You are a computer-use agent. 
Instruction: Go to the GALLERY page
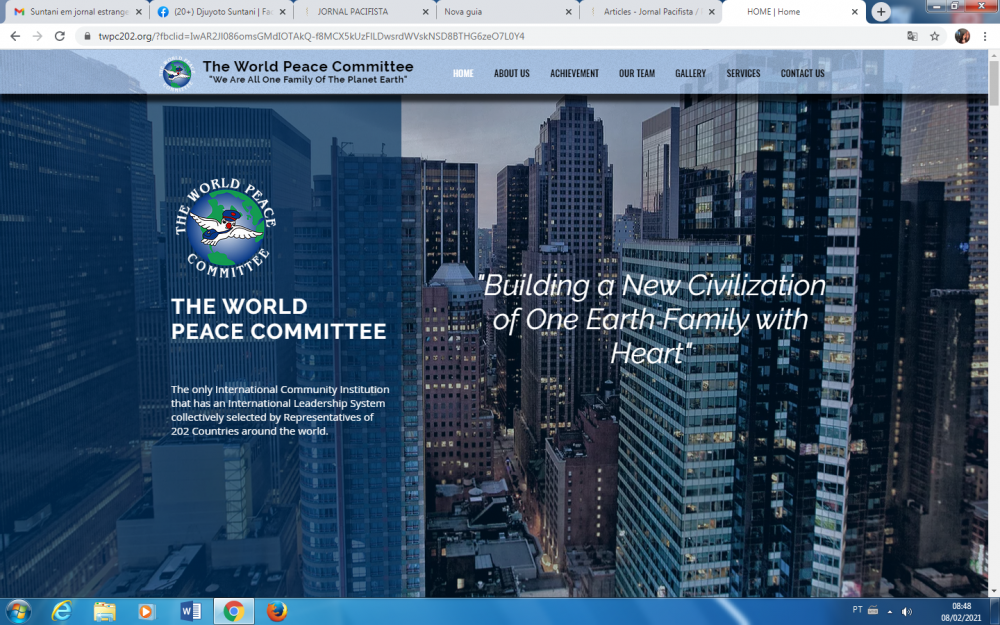[690, 73]
